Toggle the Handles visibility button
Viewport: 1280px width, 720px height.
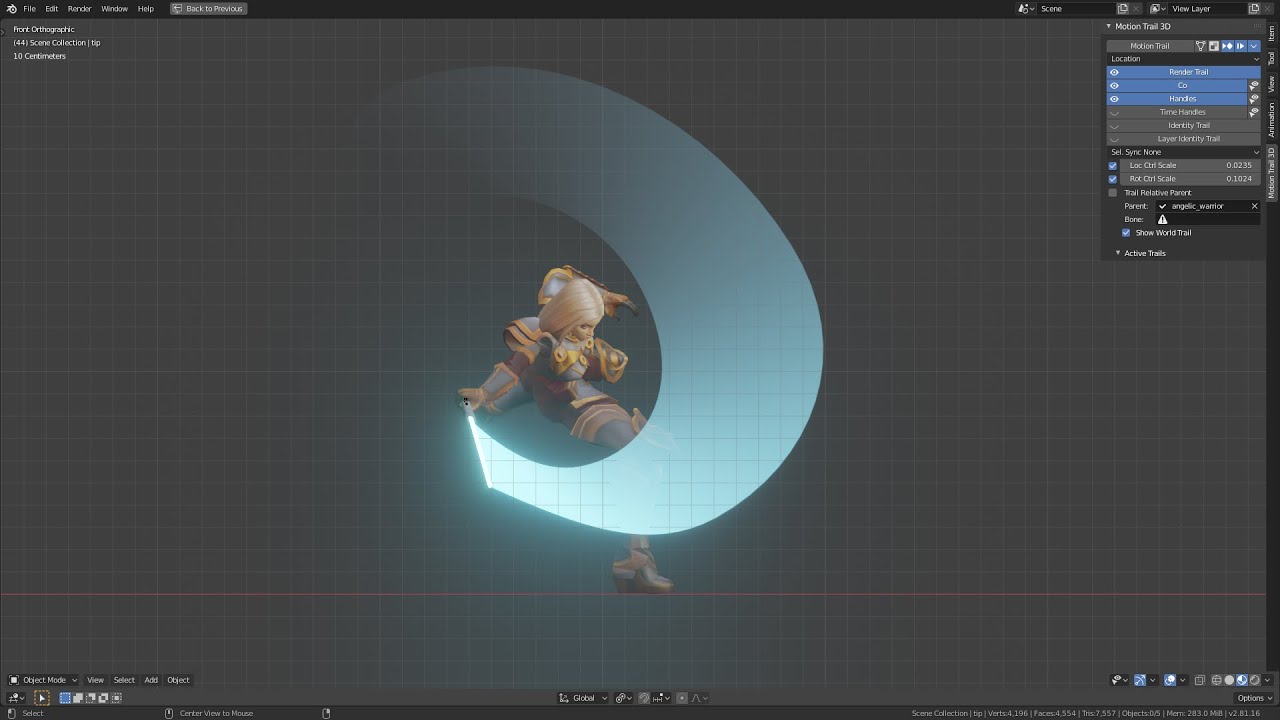click(1177, 99)
